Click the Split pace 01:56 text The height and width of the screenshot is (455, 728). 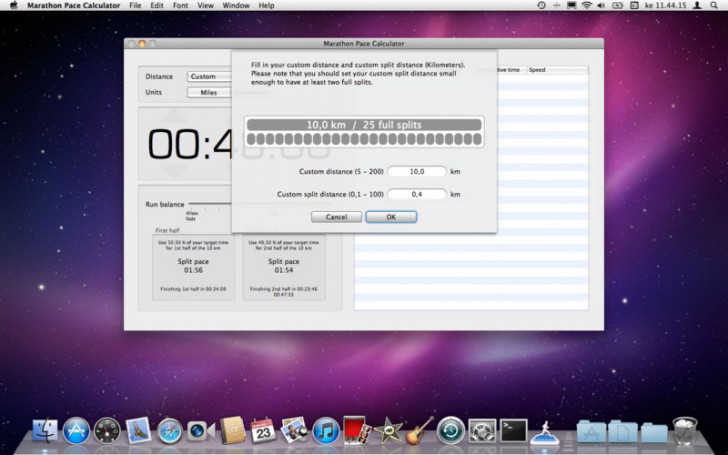coord(193,266)
